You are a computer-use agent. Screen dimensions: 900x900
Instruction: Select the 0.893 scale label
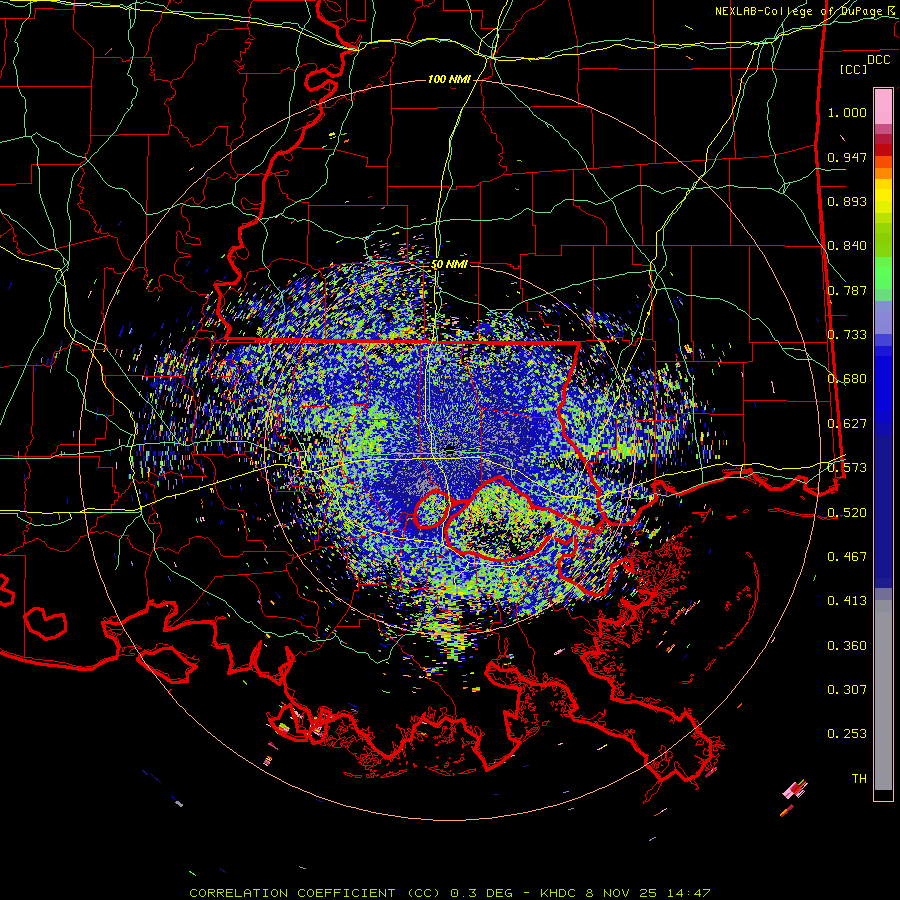point(847,201)
